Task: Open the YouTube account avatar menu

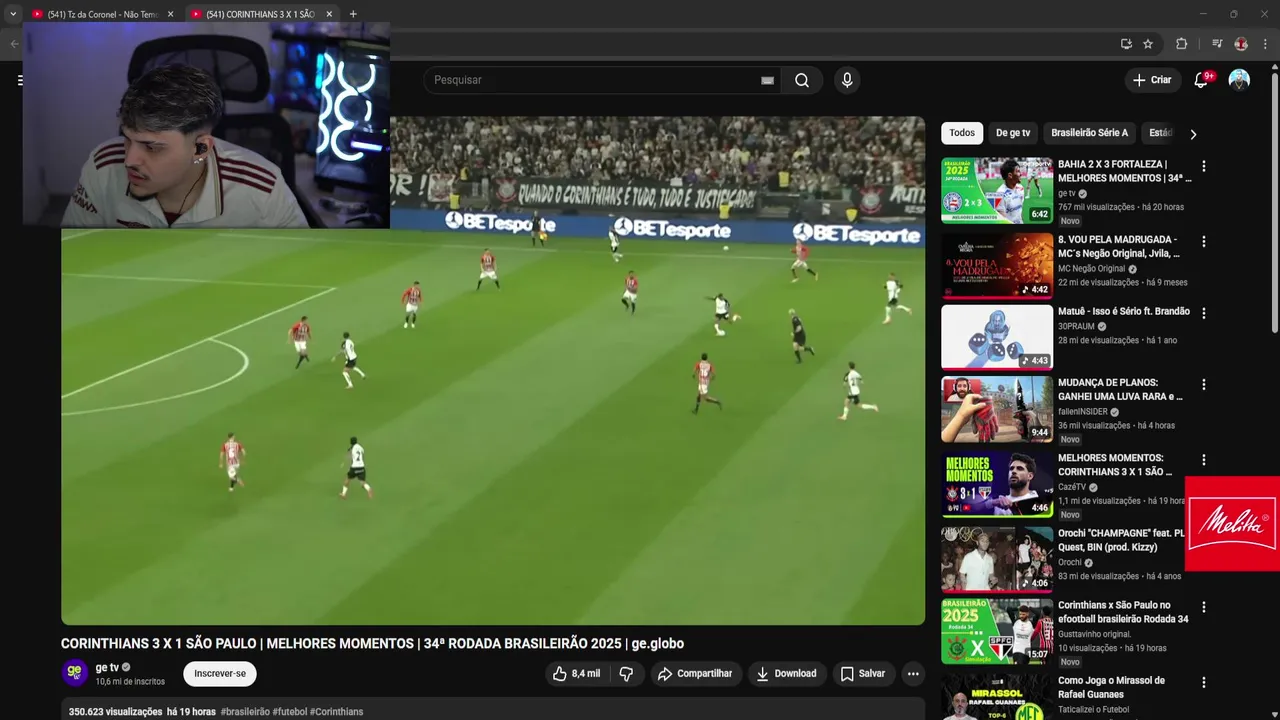Action: 1239,80
